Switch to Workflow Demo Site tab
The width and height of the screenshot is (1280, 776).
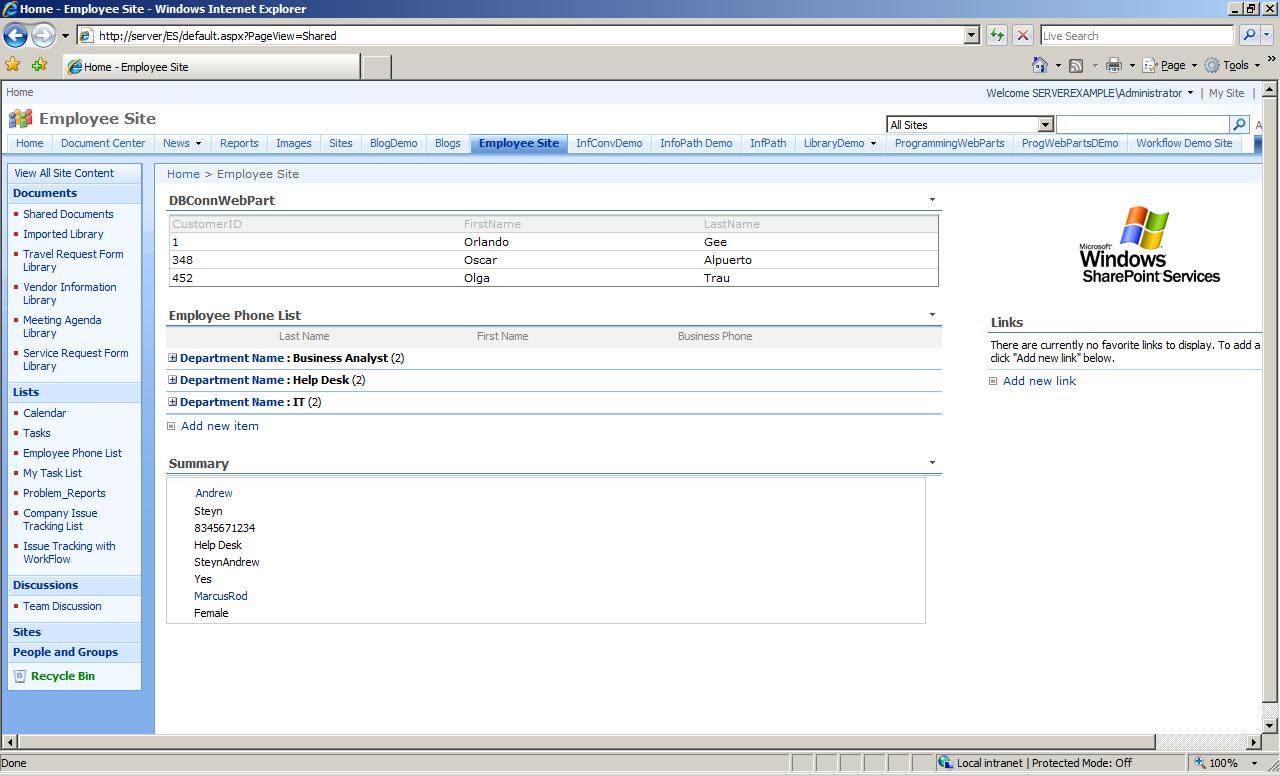coord(1184,143)
